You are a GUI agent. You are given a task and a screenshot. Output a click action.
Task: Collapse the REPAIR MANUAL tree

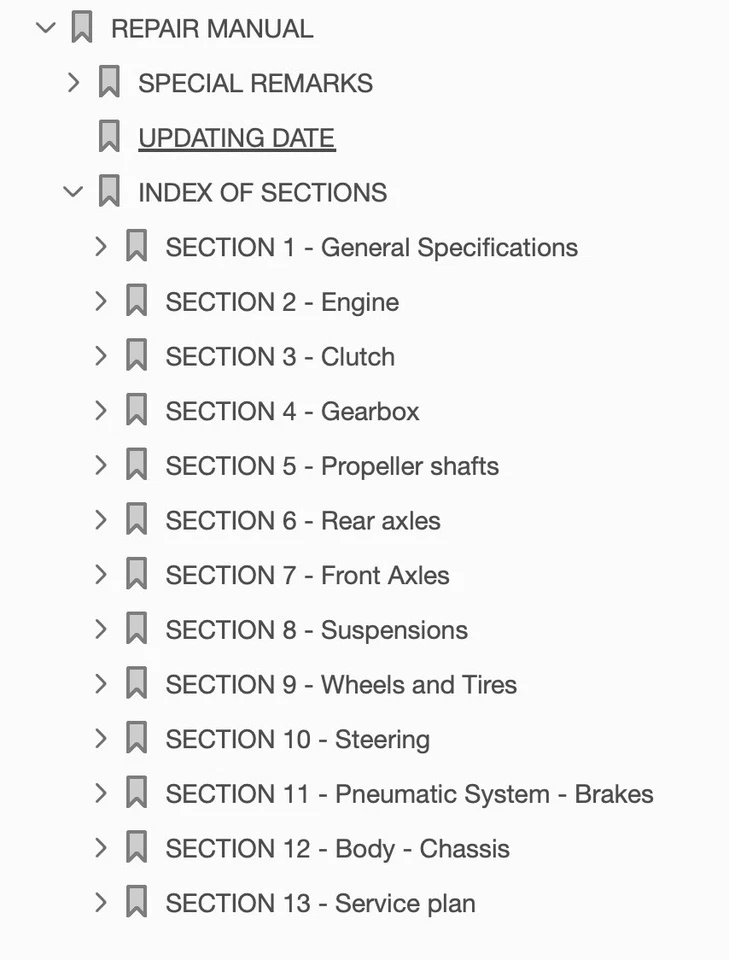45,28
